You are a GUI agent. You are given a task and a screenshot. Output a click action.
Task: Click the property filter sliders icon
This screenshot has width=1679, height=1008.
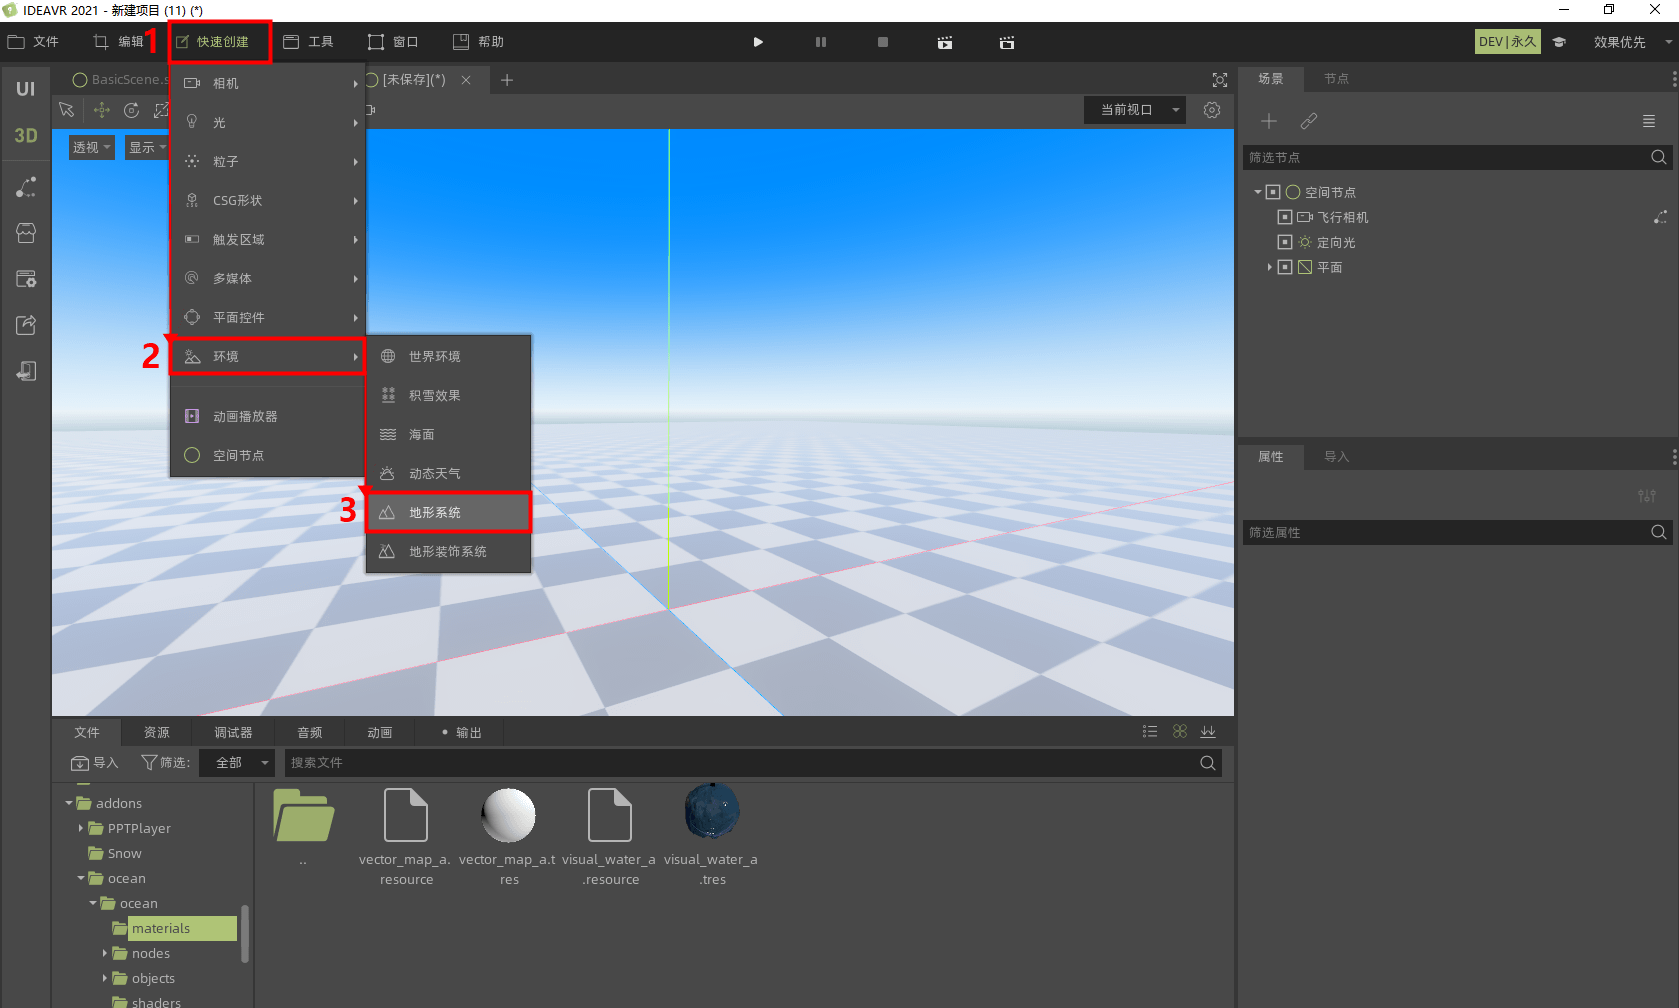click(1647, 496)
